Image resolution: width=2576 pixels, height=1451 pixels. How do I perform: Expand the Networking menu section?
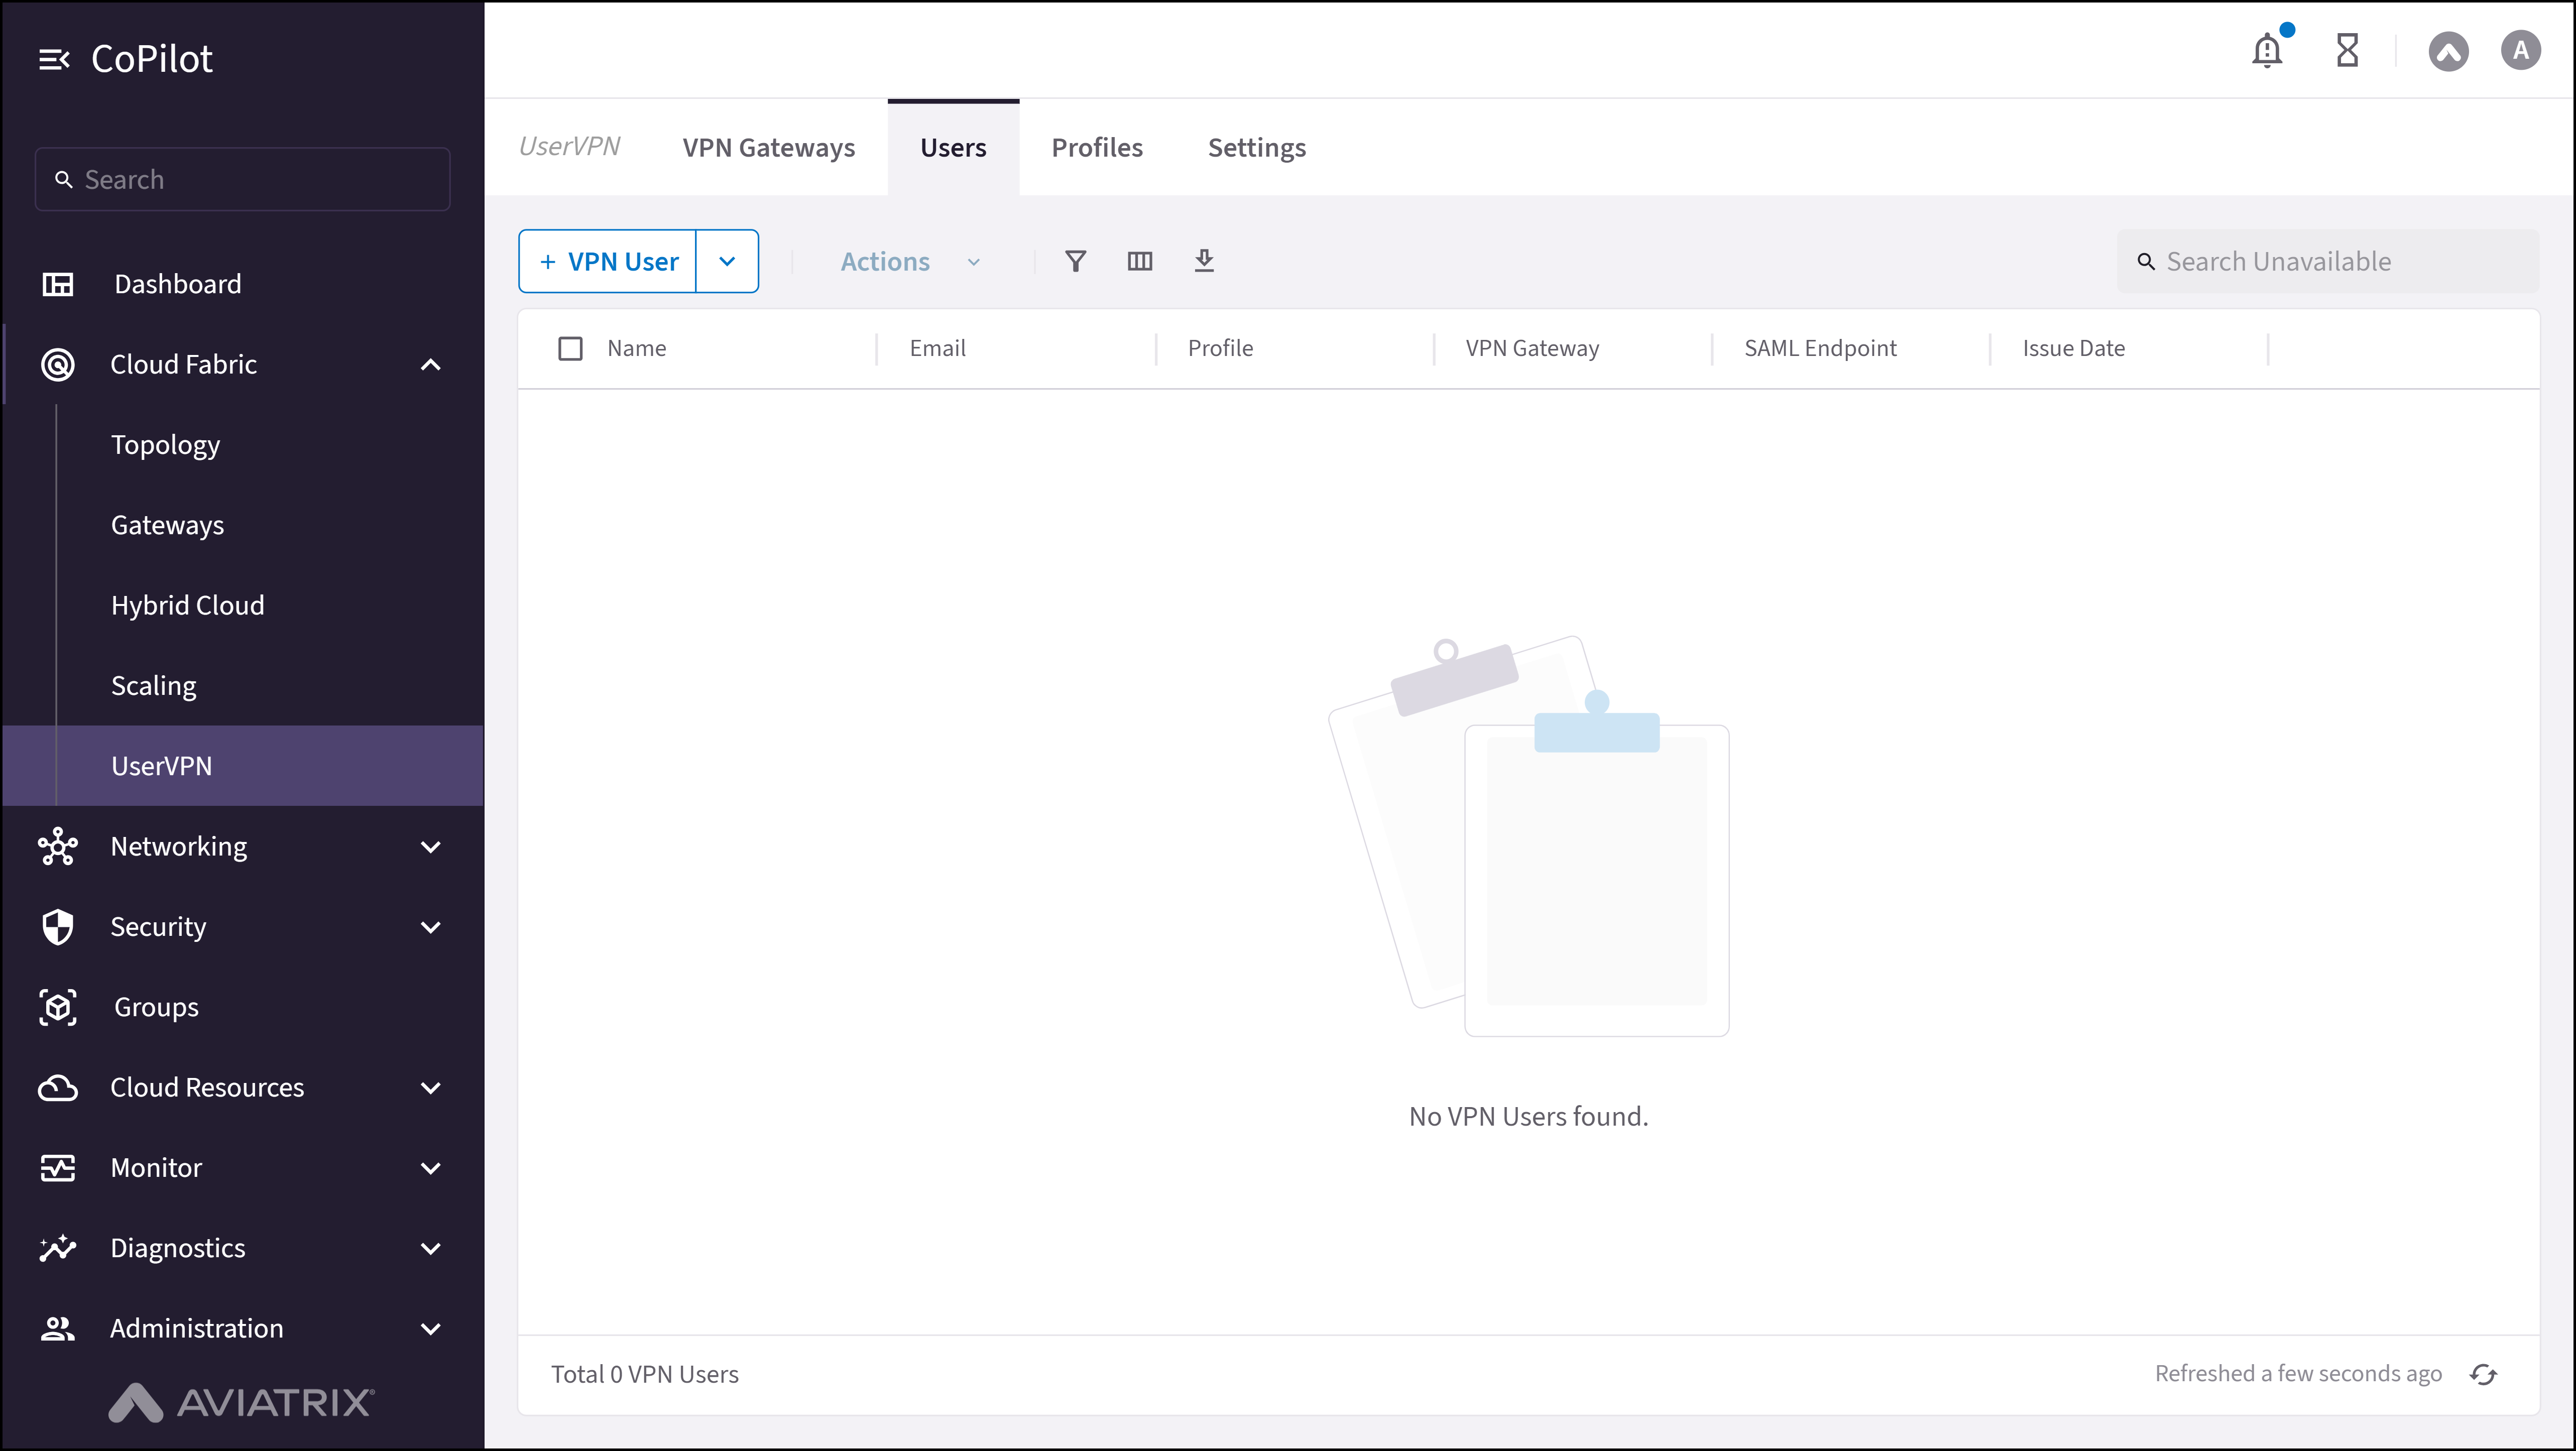431,847
